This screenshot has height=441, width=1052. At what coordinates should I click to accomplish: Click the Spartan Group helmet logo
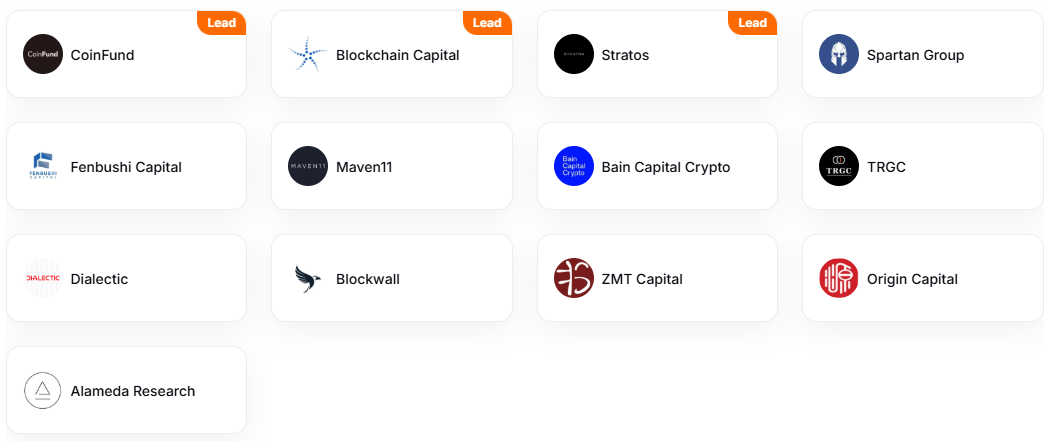click(x=839, y=54)
